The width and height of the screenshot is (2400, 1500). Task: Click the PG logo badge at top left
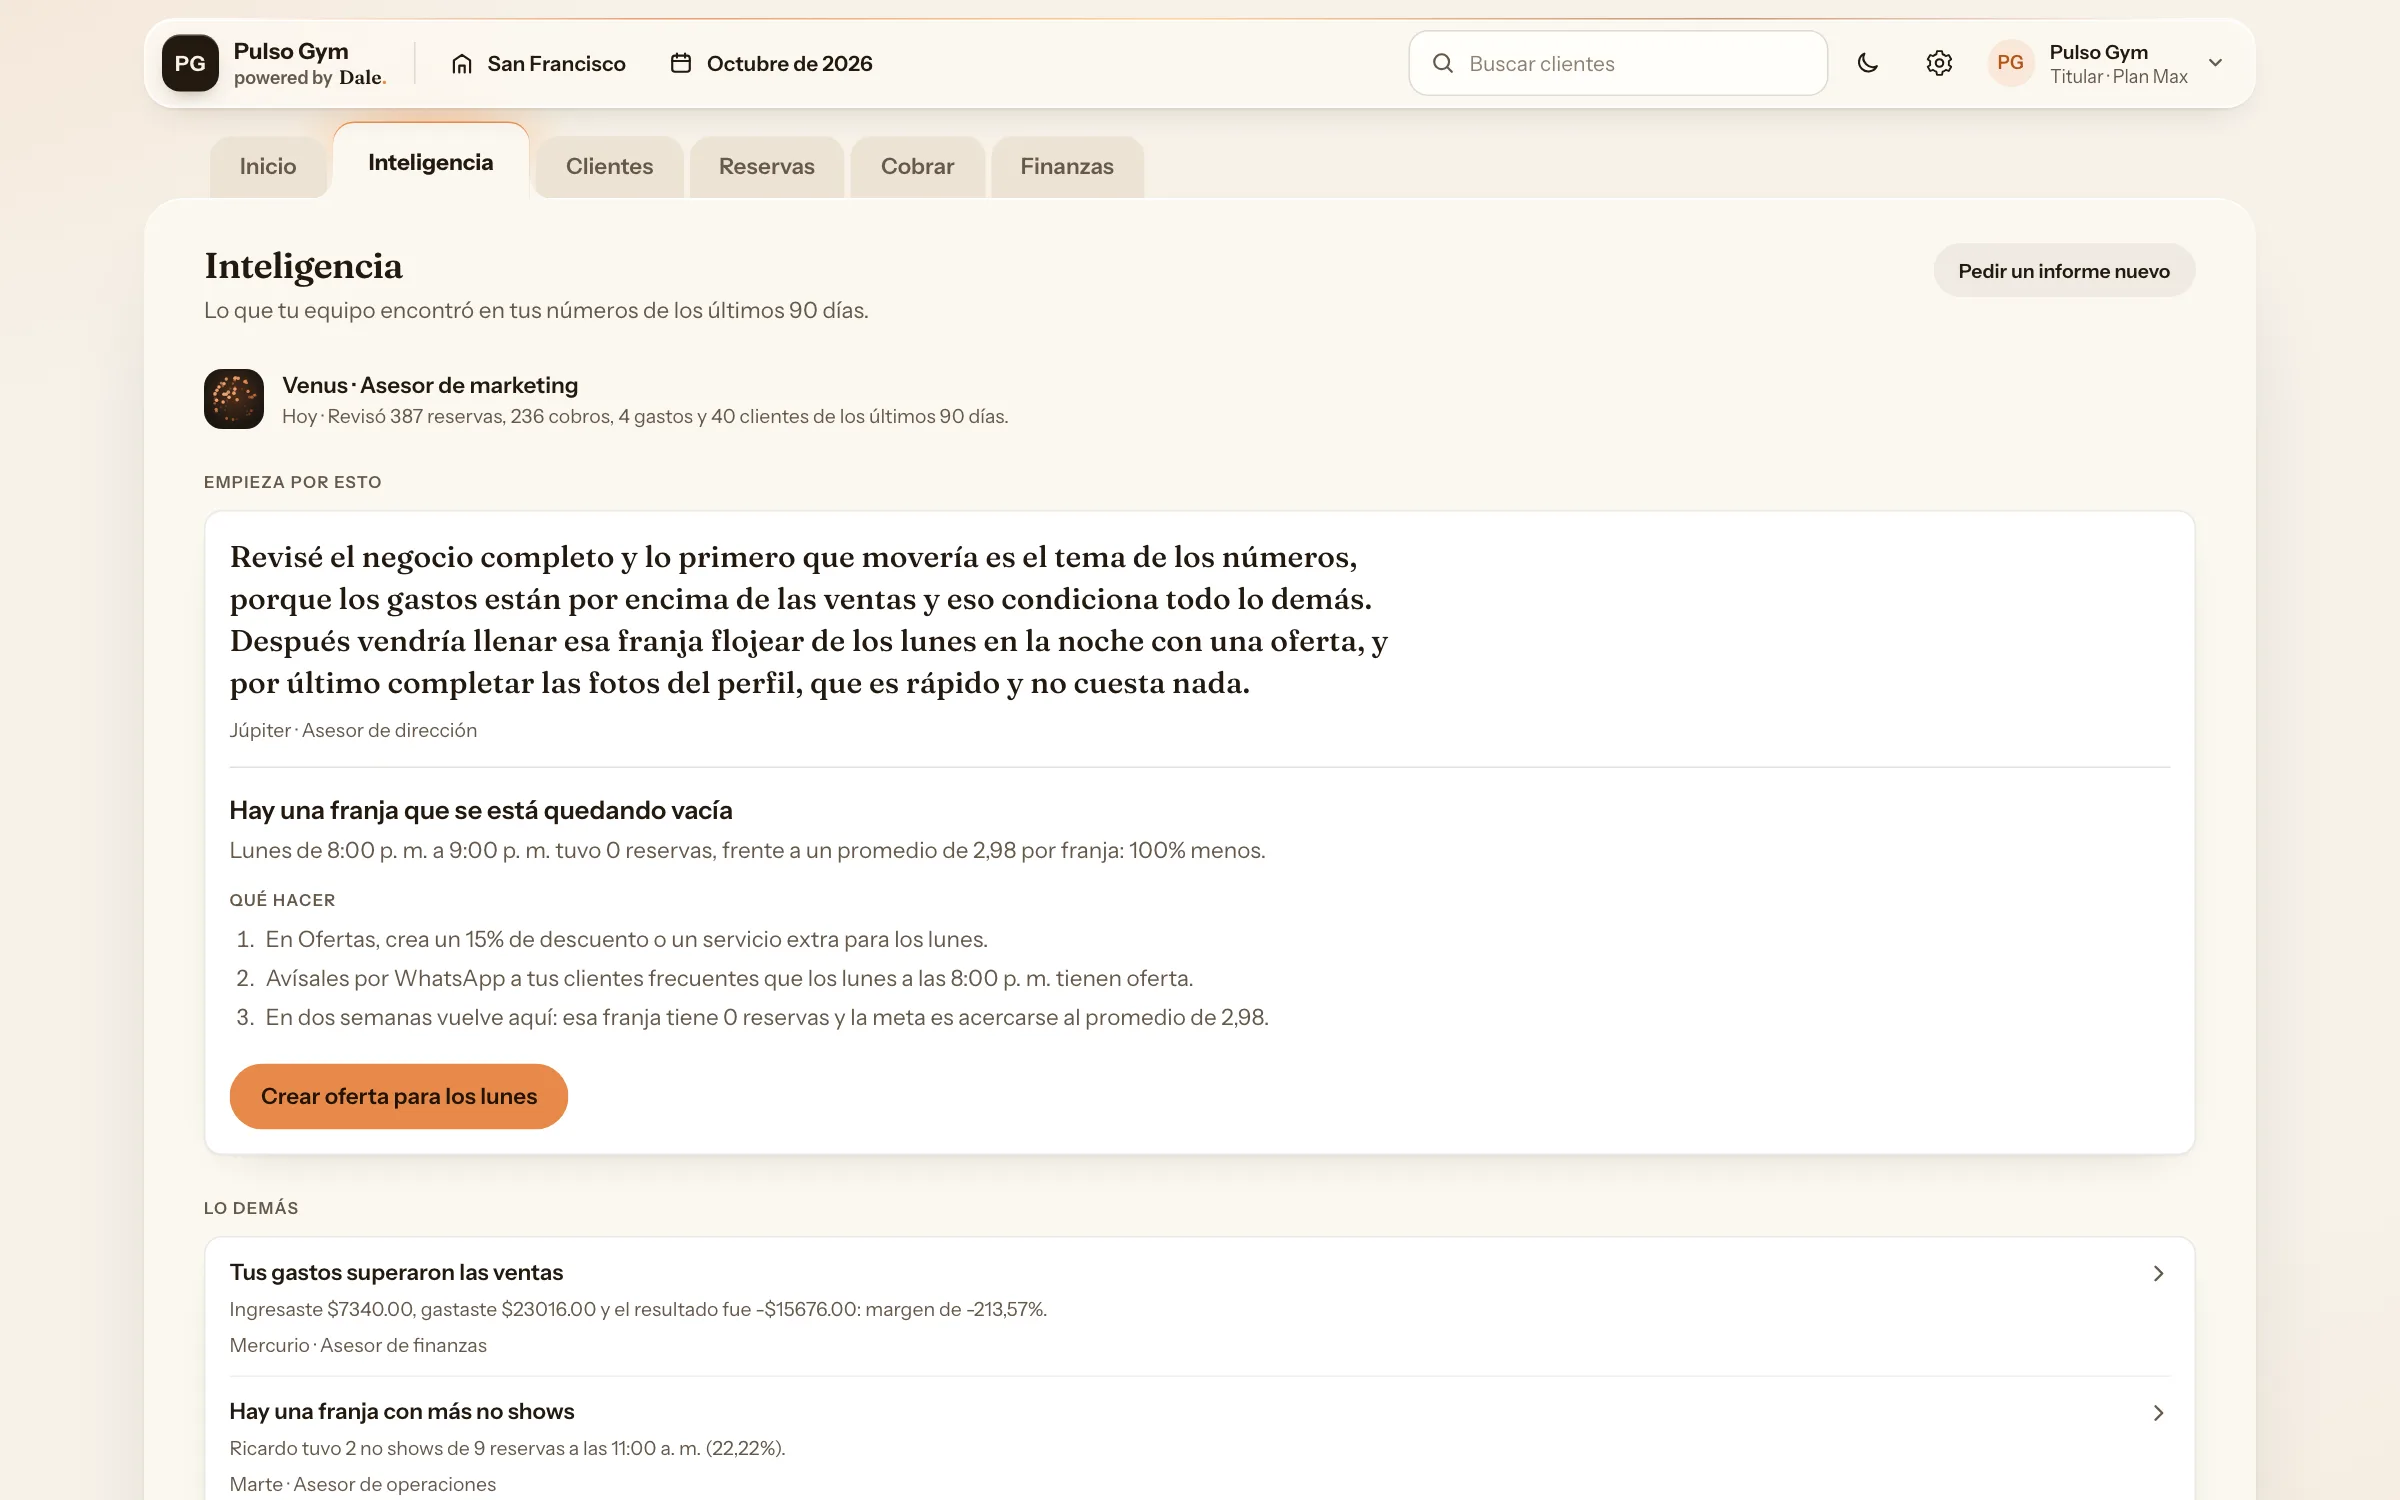click(x=190, y=63)
